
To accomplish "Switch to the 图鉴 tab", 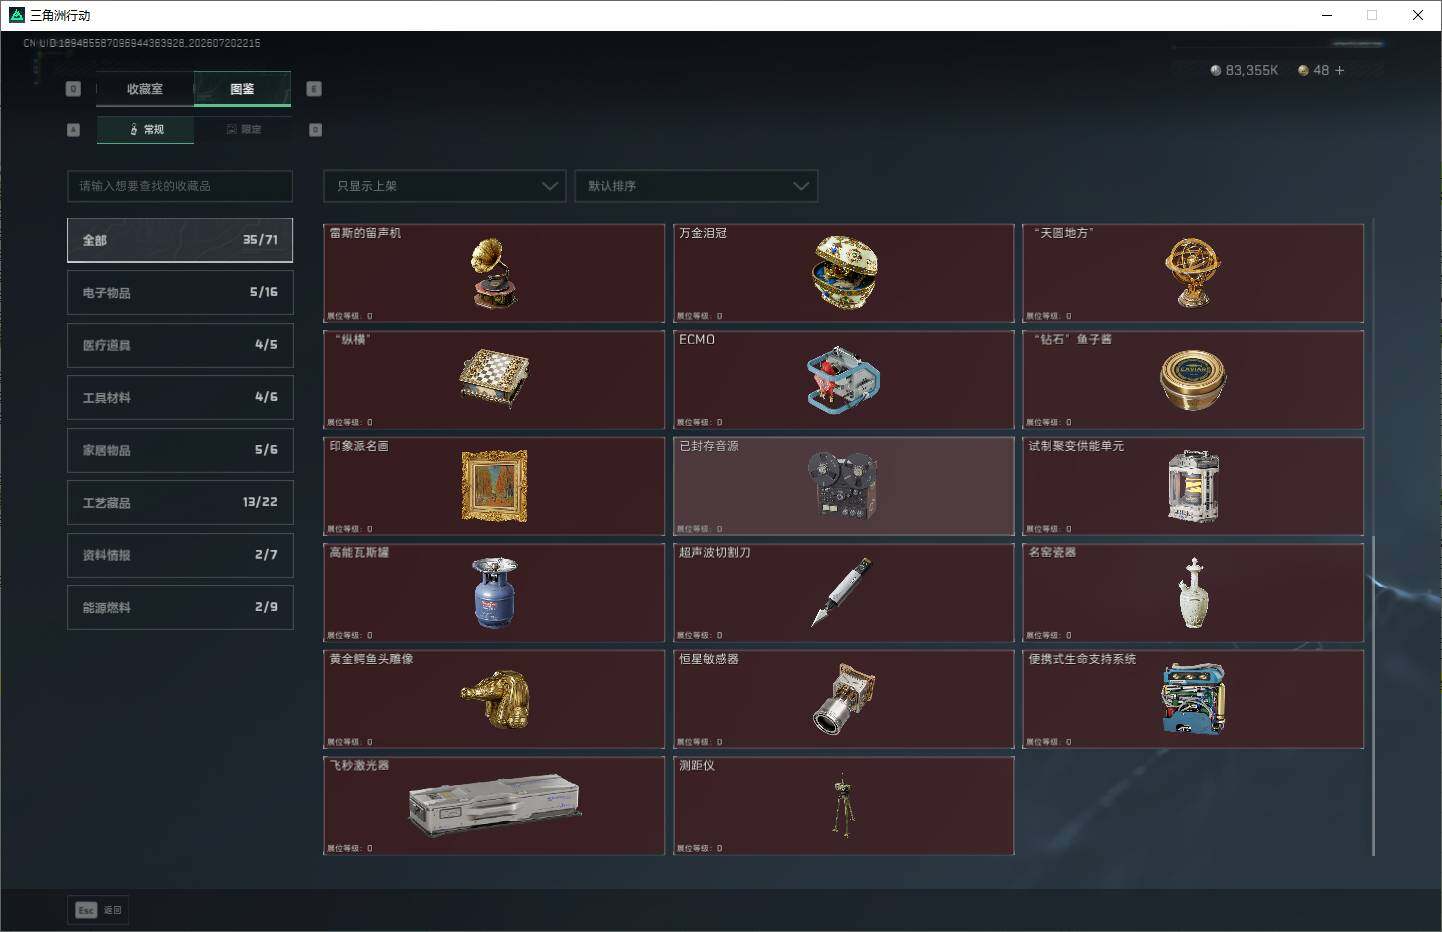I will [242, 89].
